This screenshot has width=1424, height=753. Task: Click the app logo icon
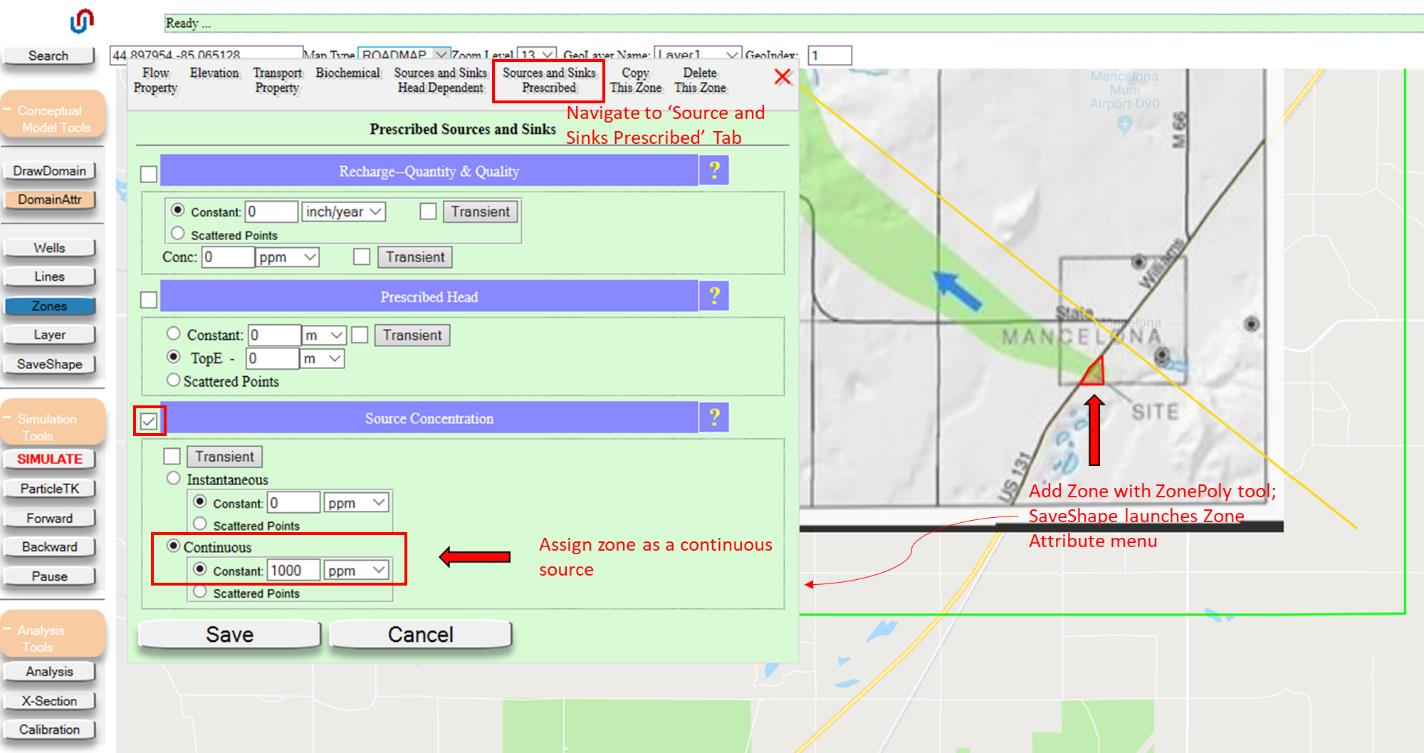82,20
